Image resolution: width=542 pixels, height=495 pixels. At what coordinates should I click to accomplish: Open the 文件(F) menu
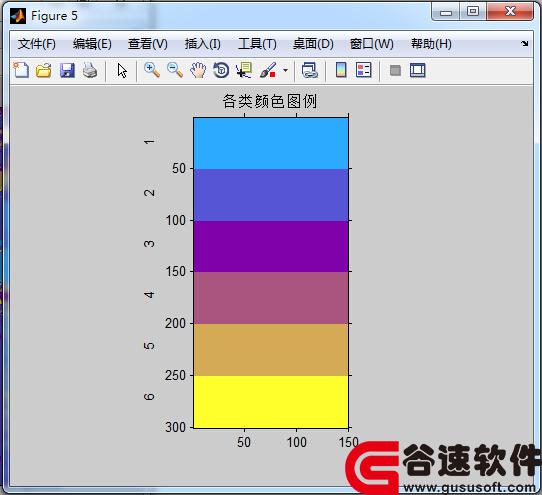pos(37,44)
